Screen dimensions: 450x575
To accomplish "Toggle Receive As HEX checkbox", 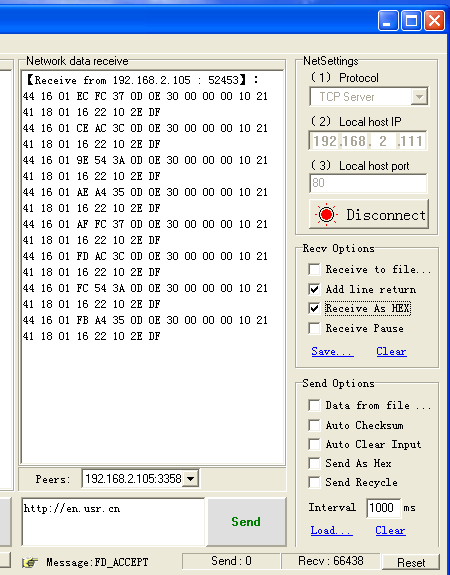I will pyautogui.click(x=314, y=308).
